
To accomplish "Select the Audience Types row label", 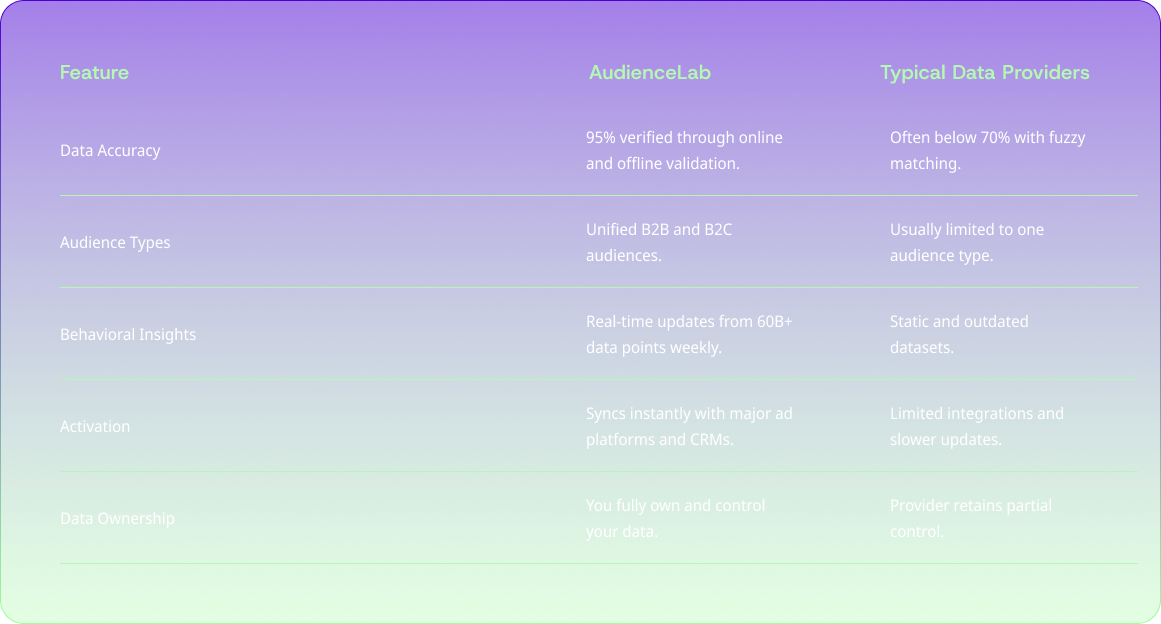I will pyautogui.click(x=115, y=242).
